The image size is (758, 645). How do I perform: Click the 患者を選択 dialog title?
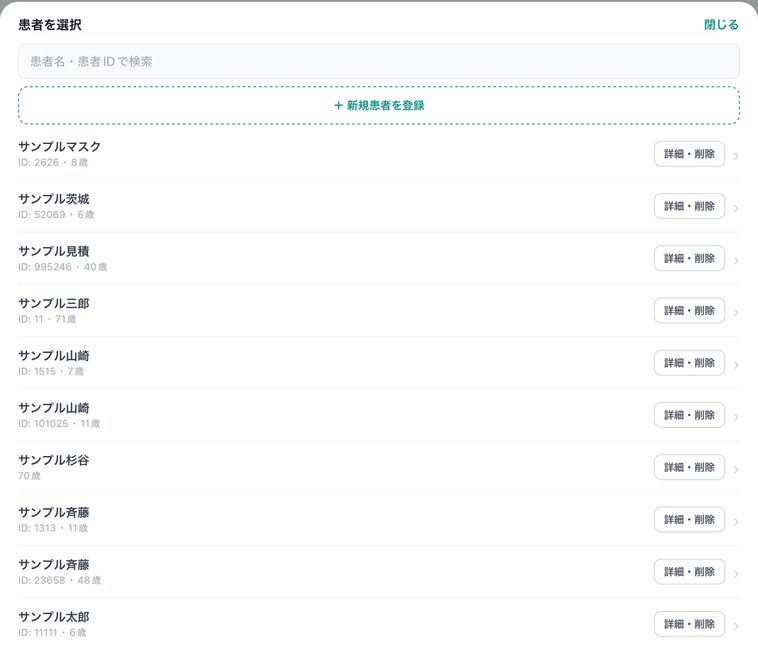(50, 25)
